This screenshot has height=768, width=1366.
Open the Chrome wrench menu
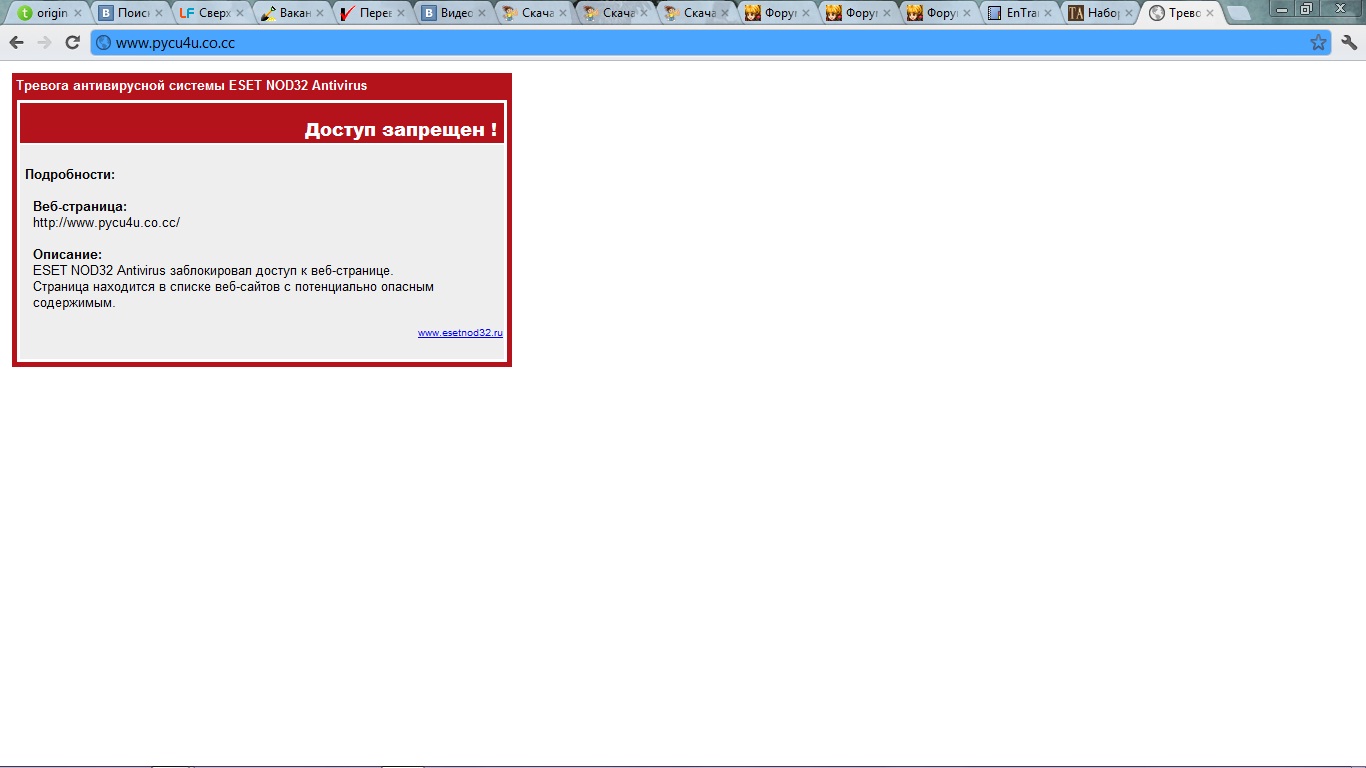1349,42
